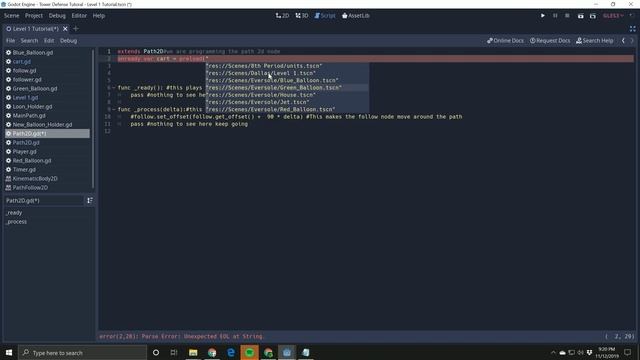Open the GLES3 renderer dropdown
Image resolution: width=640 pixels, height=360 pixels.
tap(613, 16)
